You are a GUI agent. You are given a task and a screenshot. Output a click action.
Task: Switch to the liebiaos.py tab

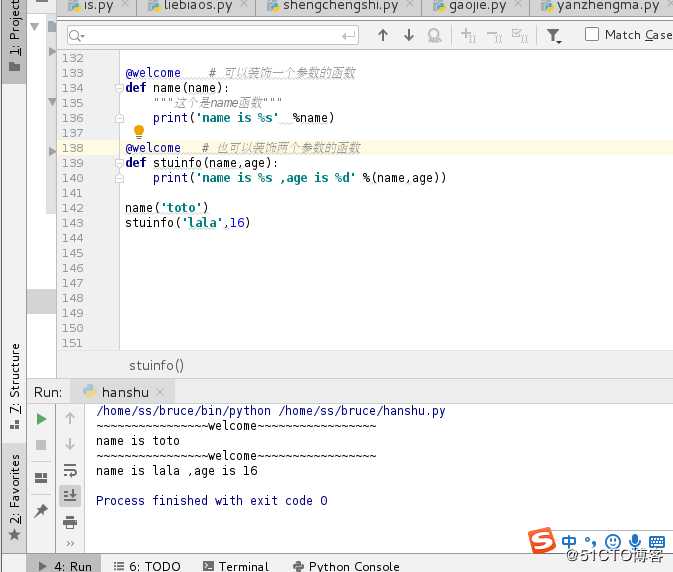pyautogui.click(x=197, y=6)
